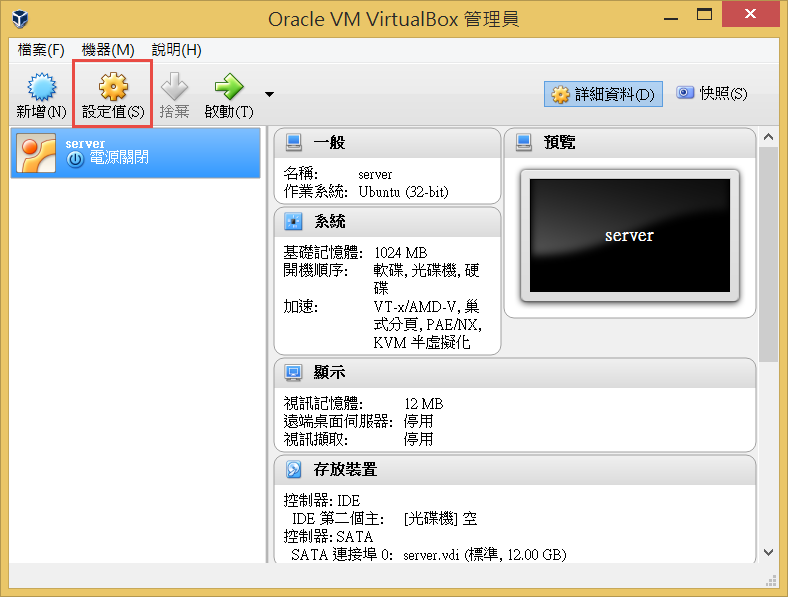Maximize the VirtualBox manager window

(x=704, y=14)
